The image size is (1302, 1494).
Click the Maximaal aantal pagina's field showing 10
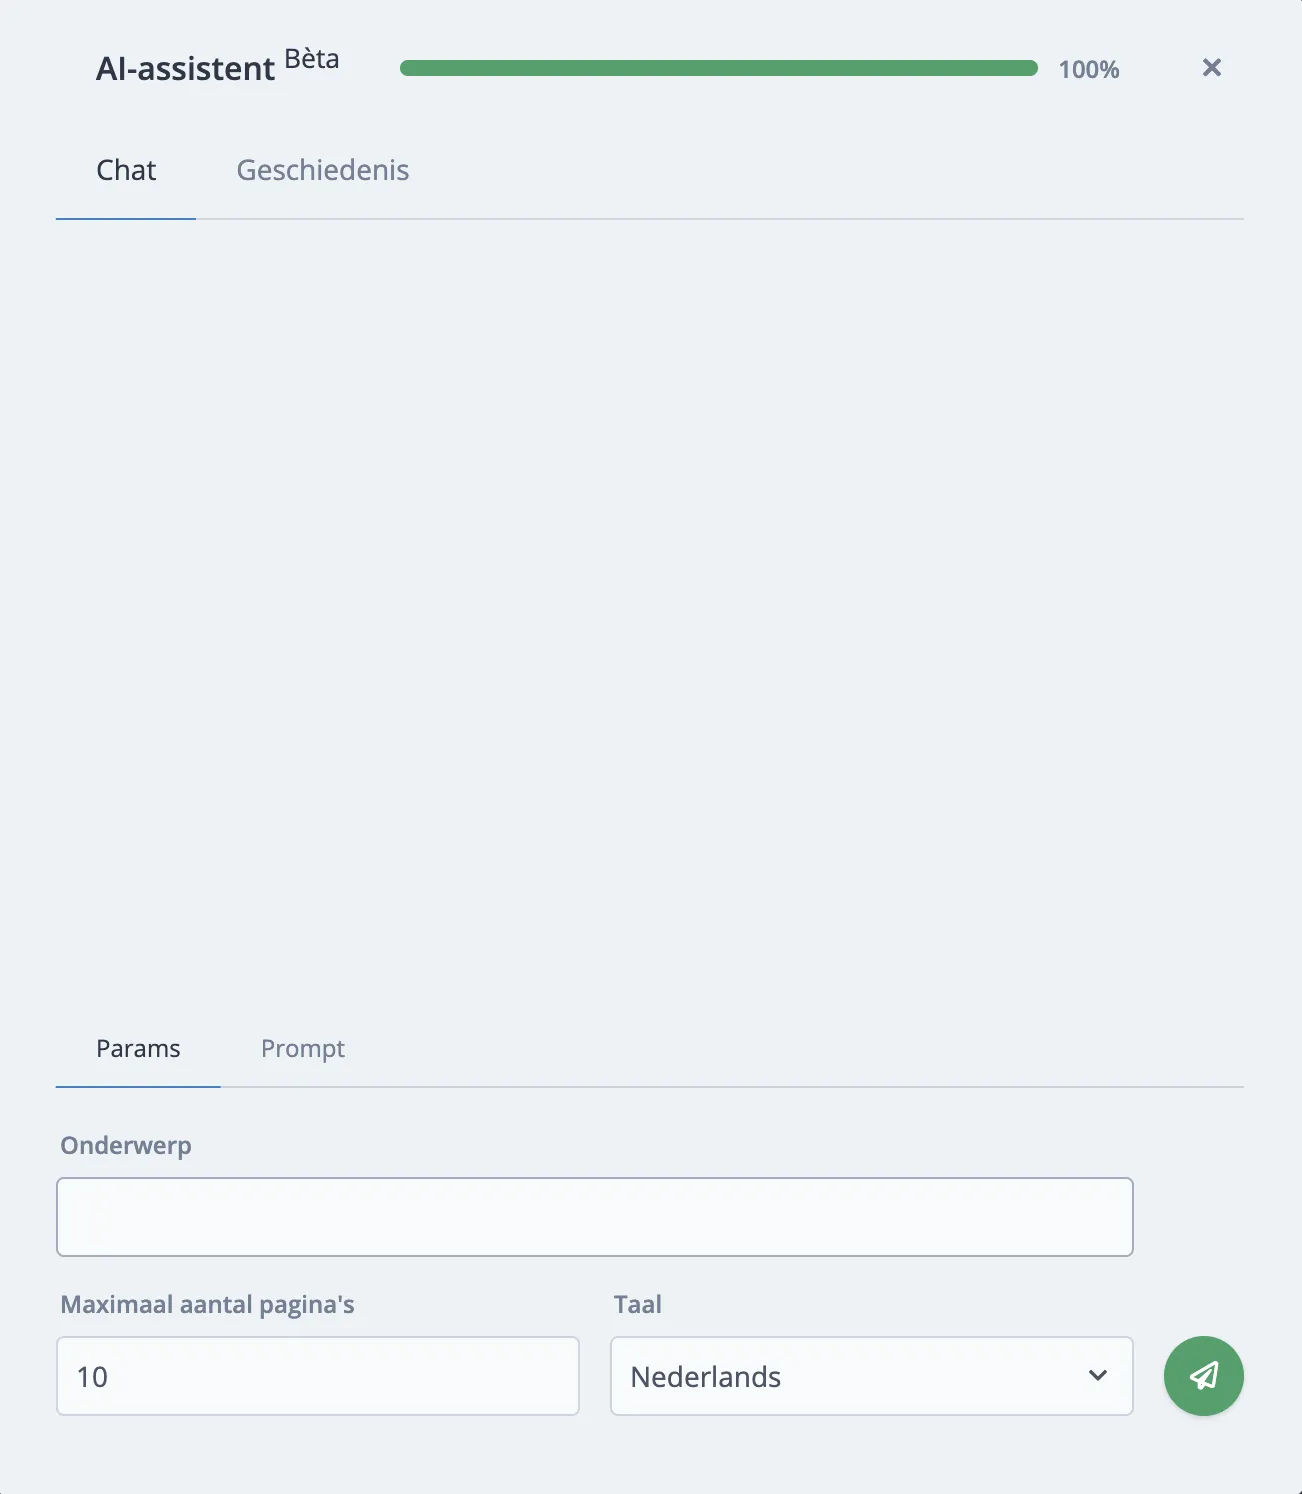[x=317, y=1376]
